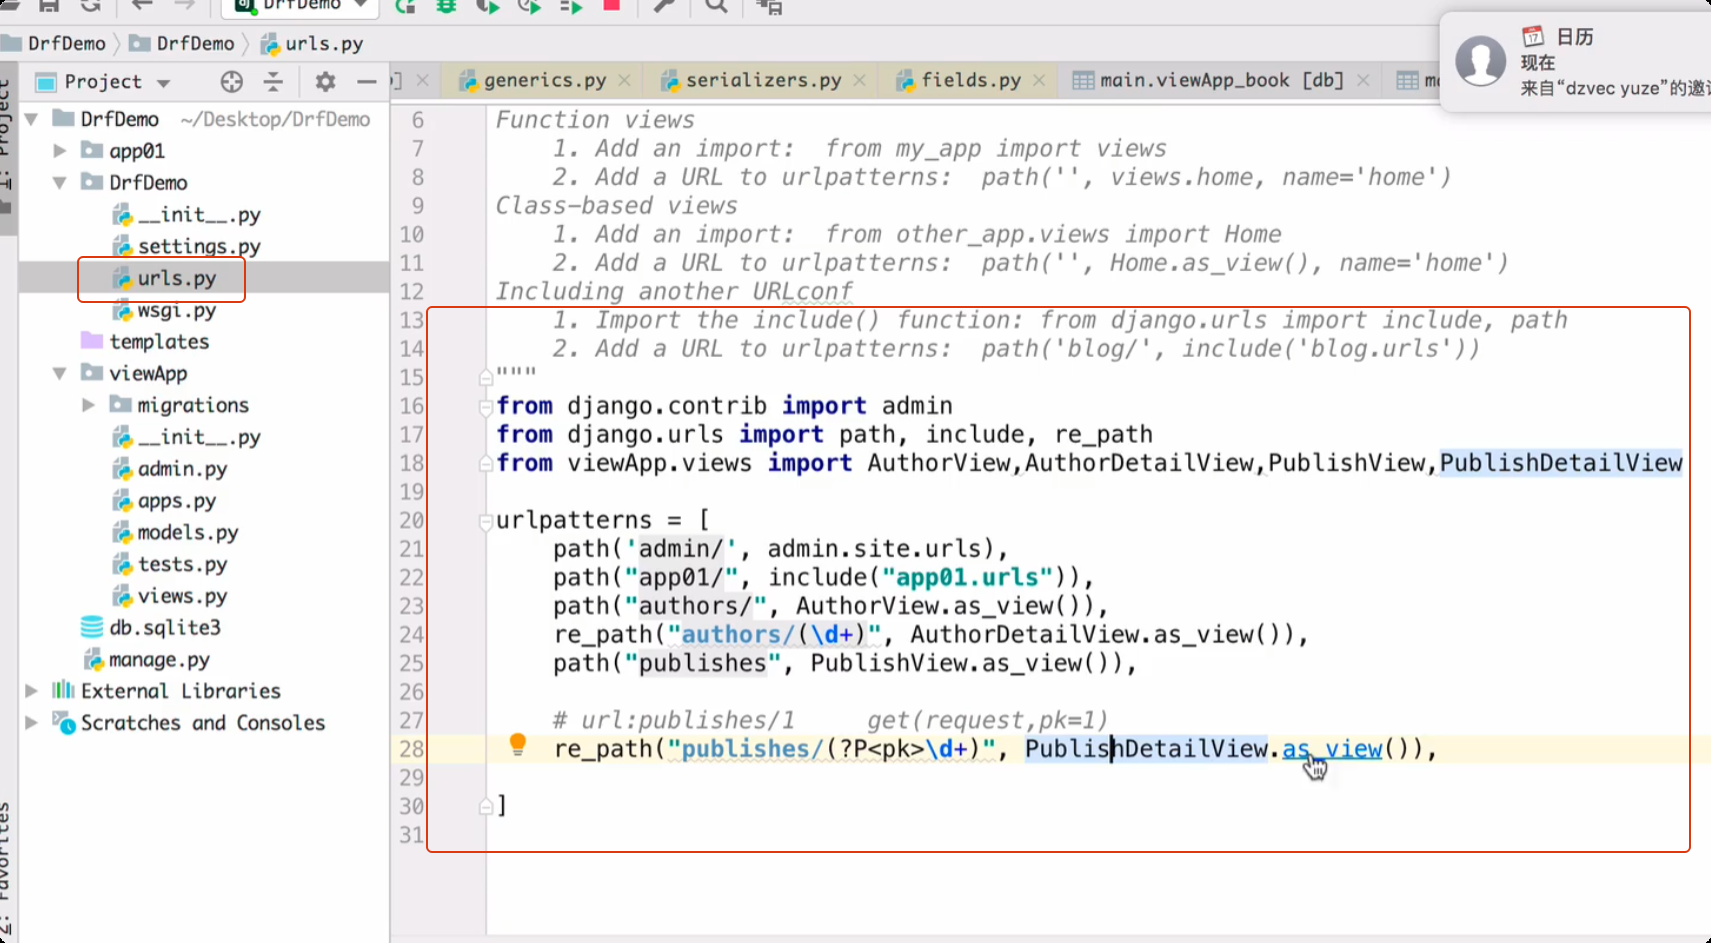Click the concurrency run icon beside Stop
The width and height of the screenshot is (1711, 943).
tap(571, 6)
